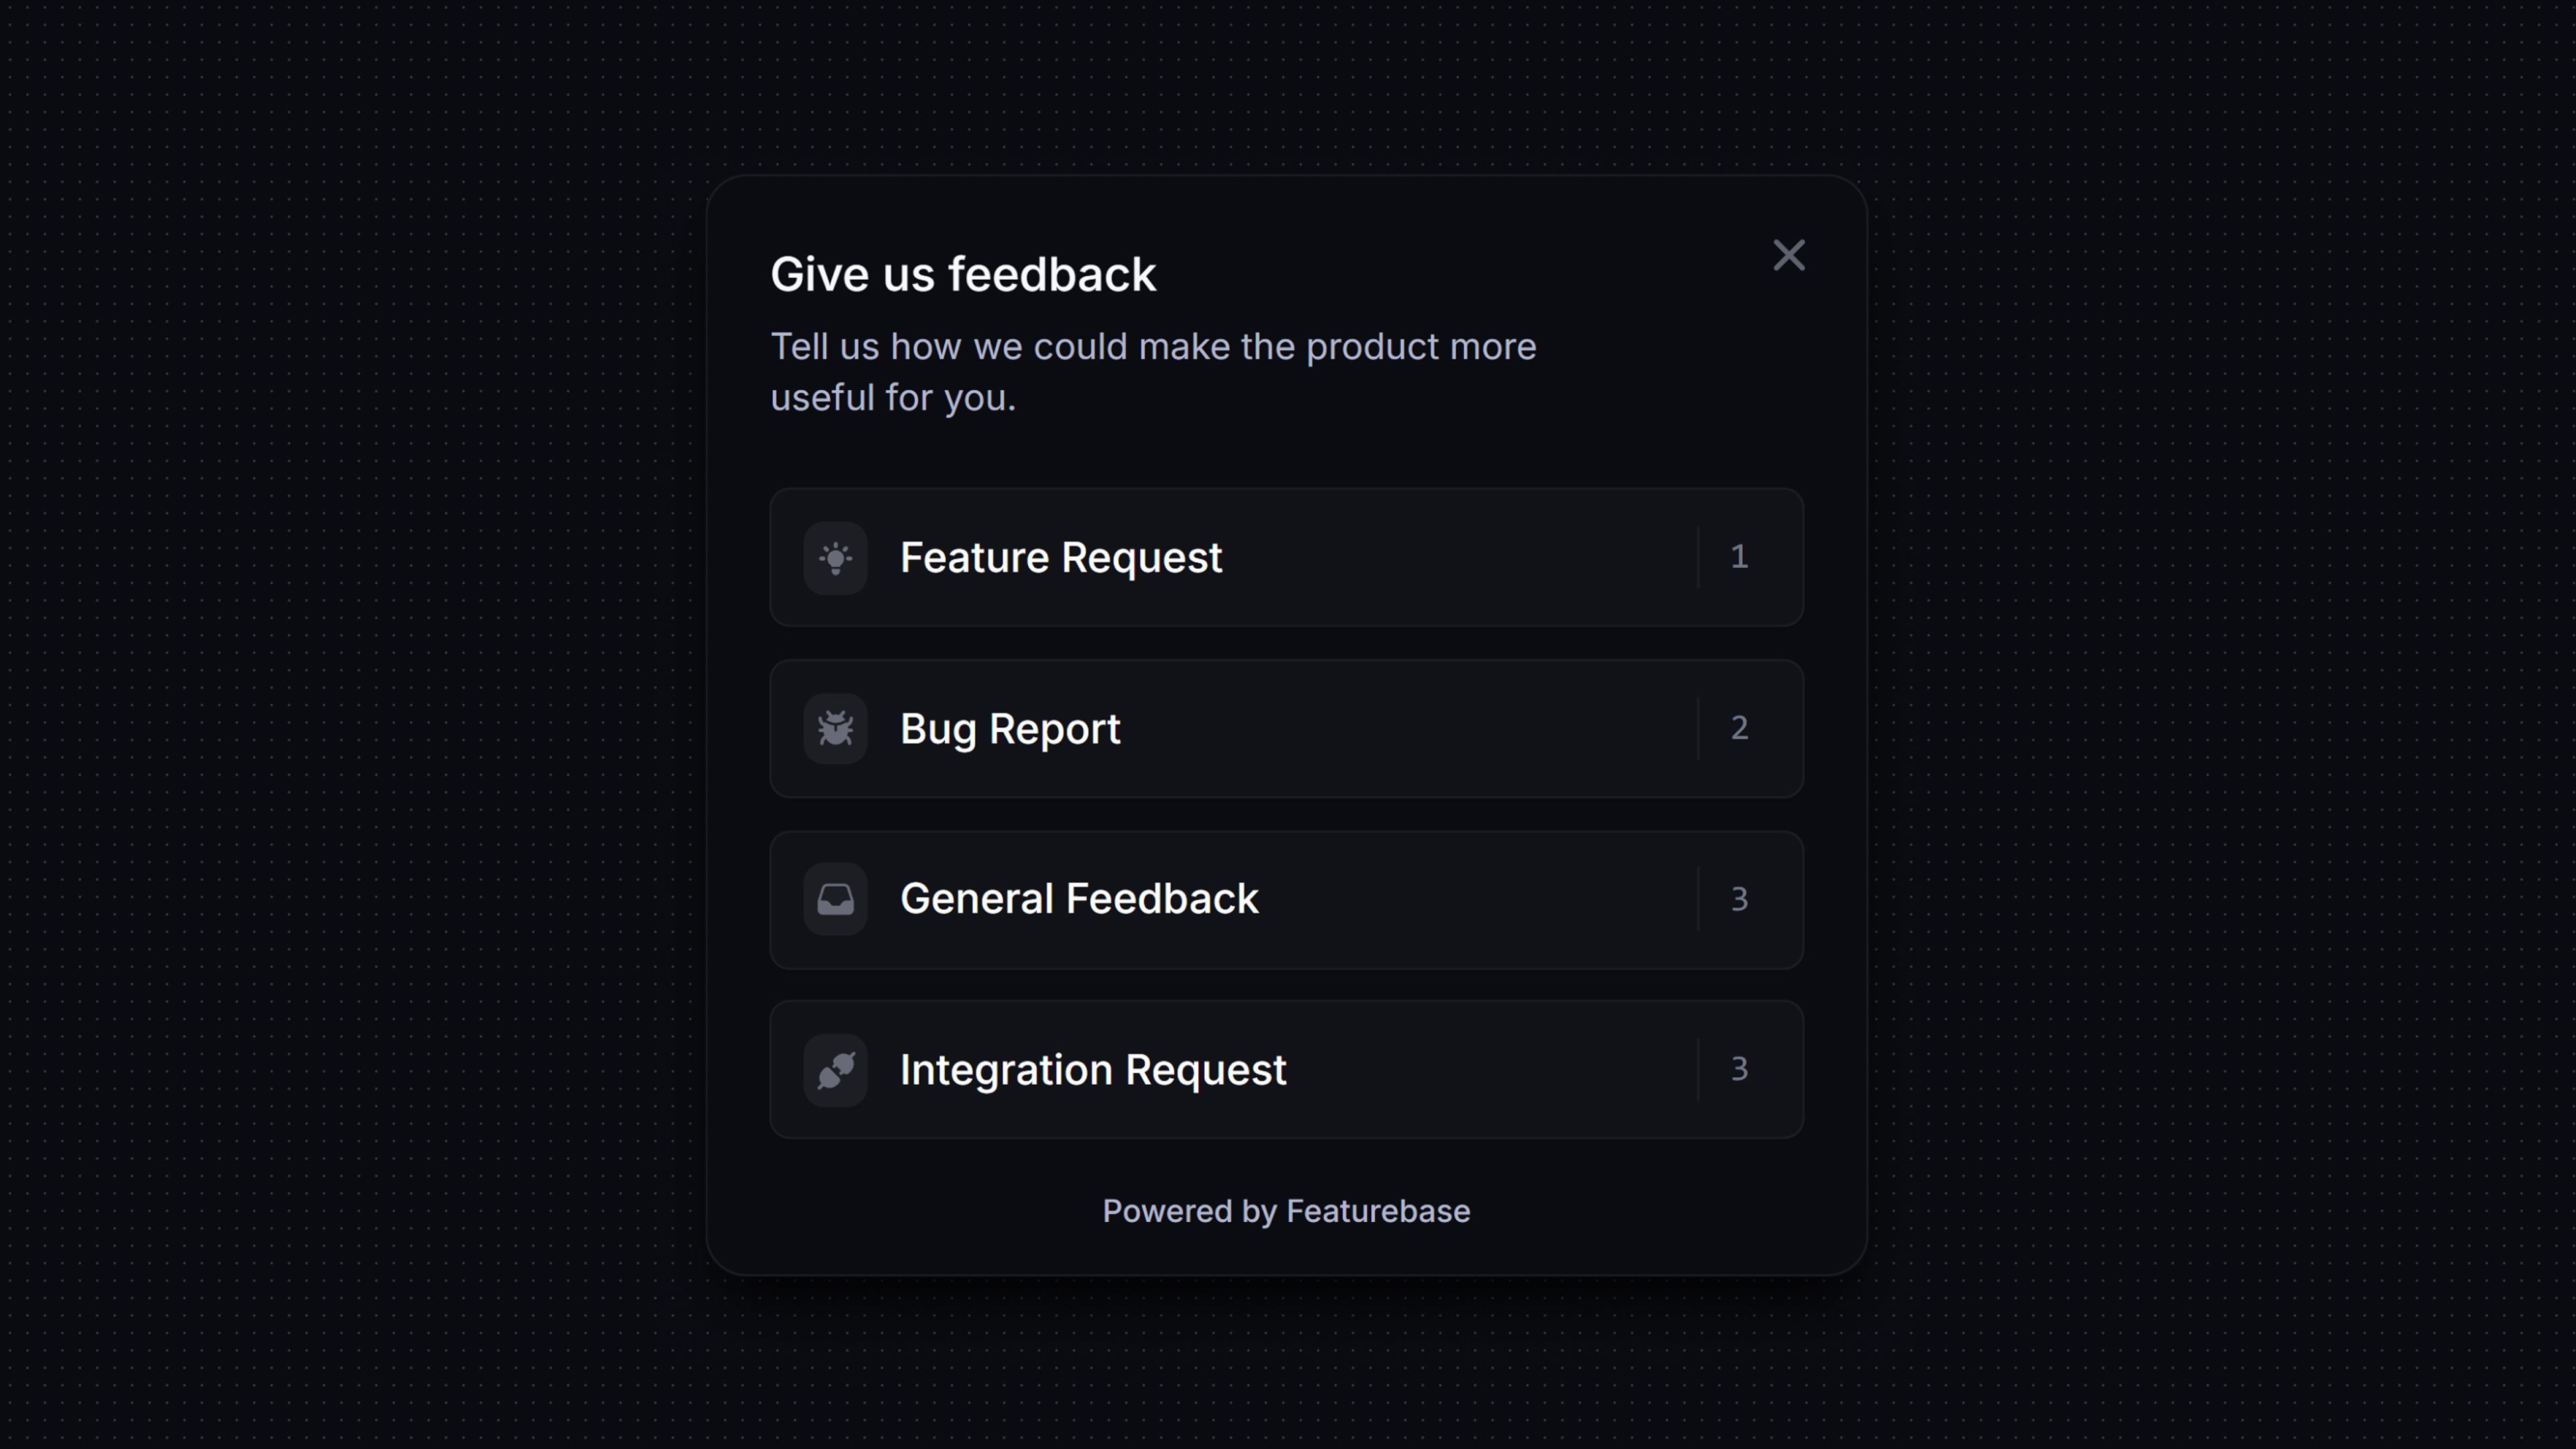Click shortcut number 3 next to General Feedback

pos(1740,898)
